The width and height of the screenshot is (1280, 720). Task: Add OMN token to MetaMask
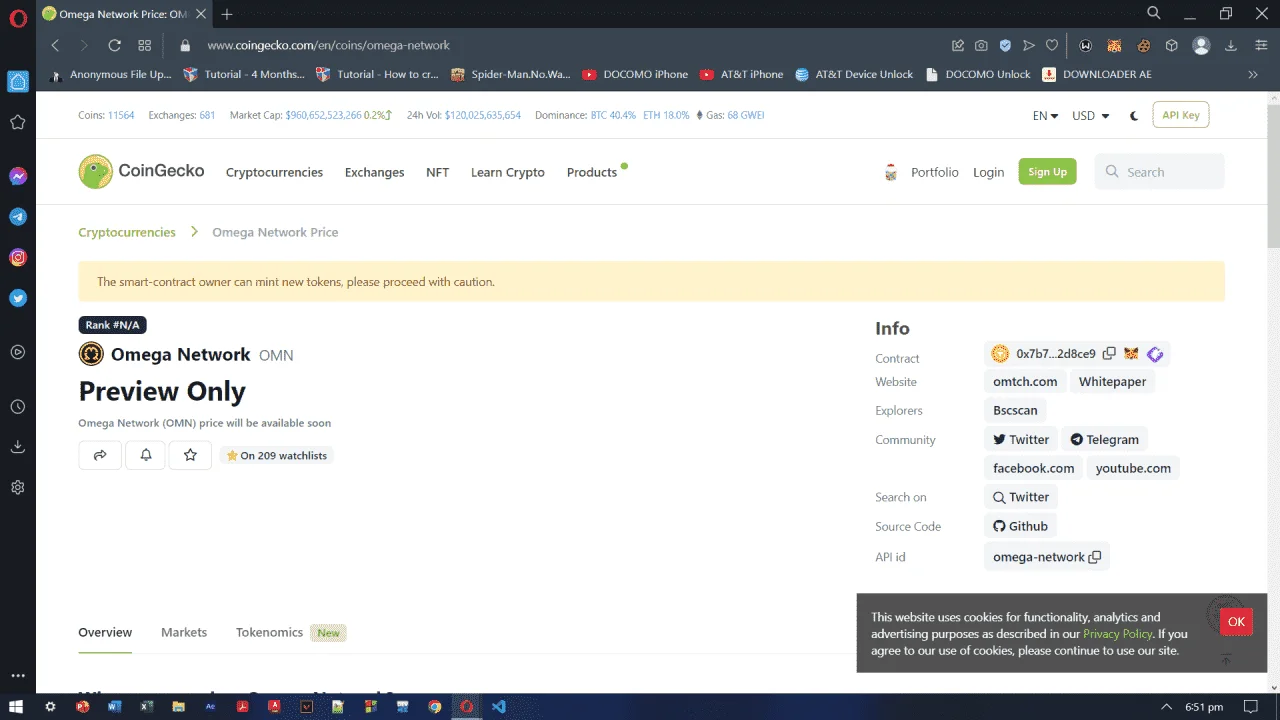pyautogui.click(x=1131, y=354)
